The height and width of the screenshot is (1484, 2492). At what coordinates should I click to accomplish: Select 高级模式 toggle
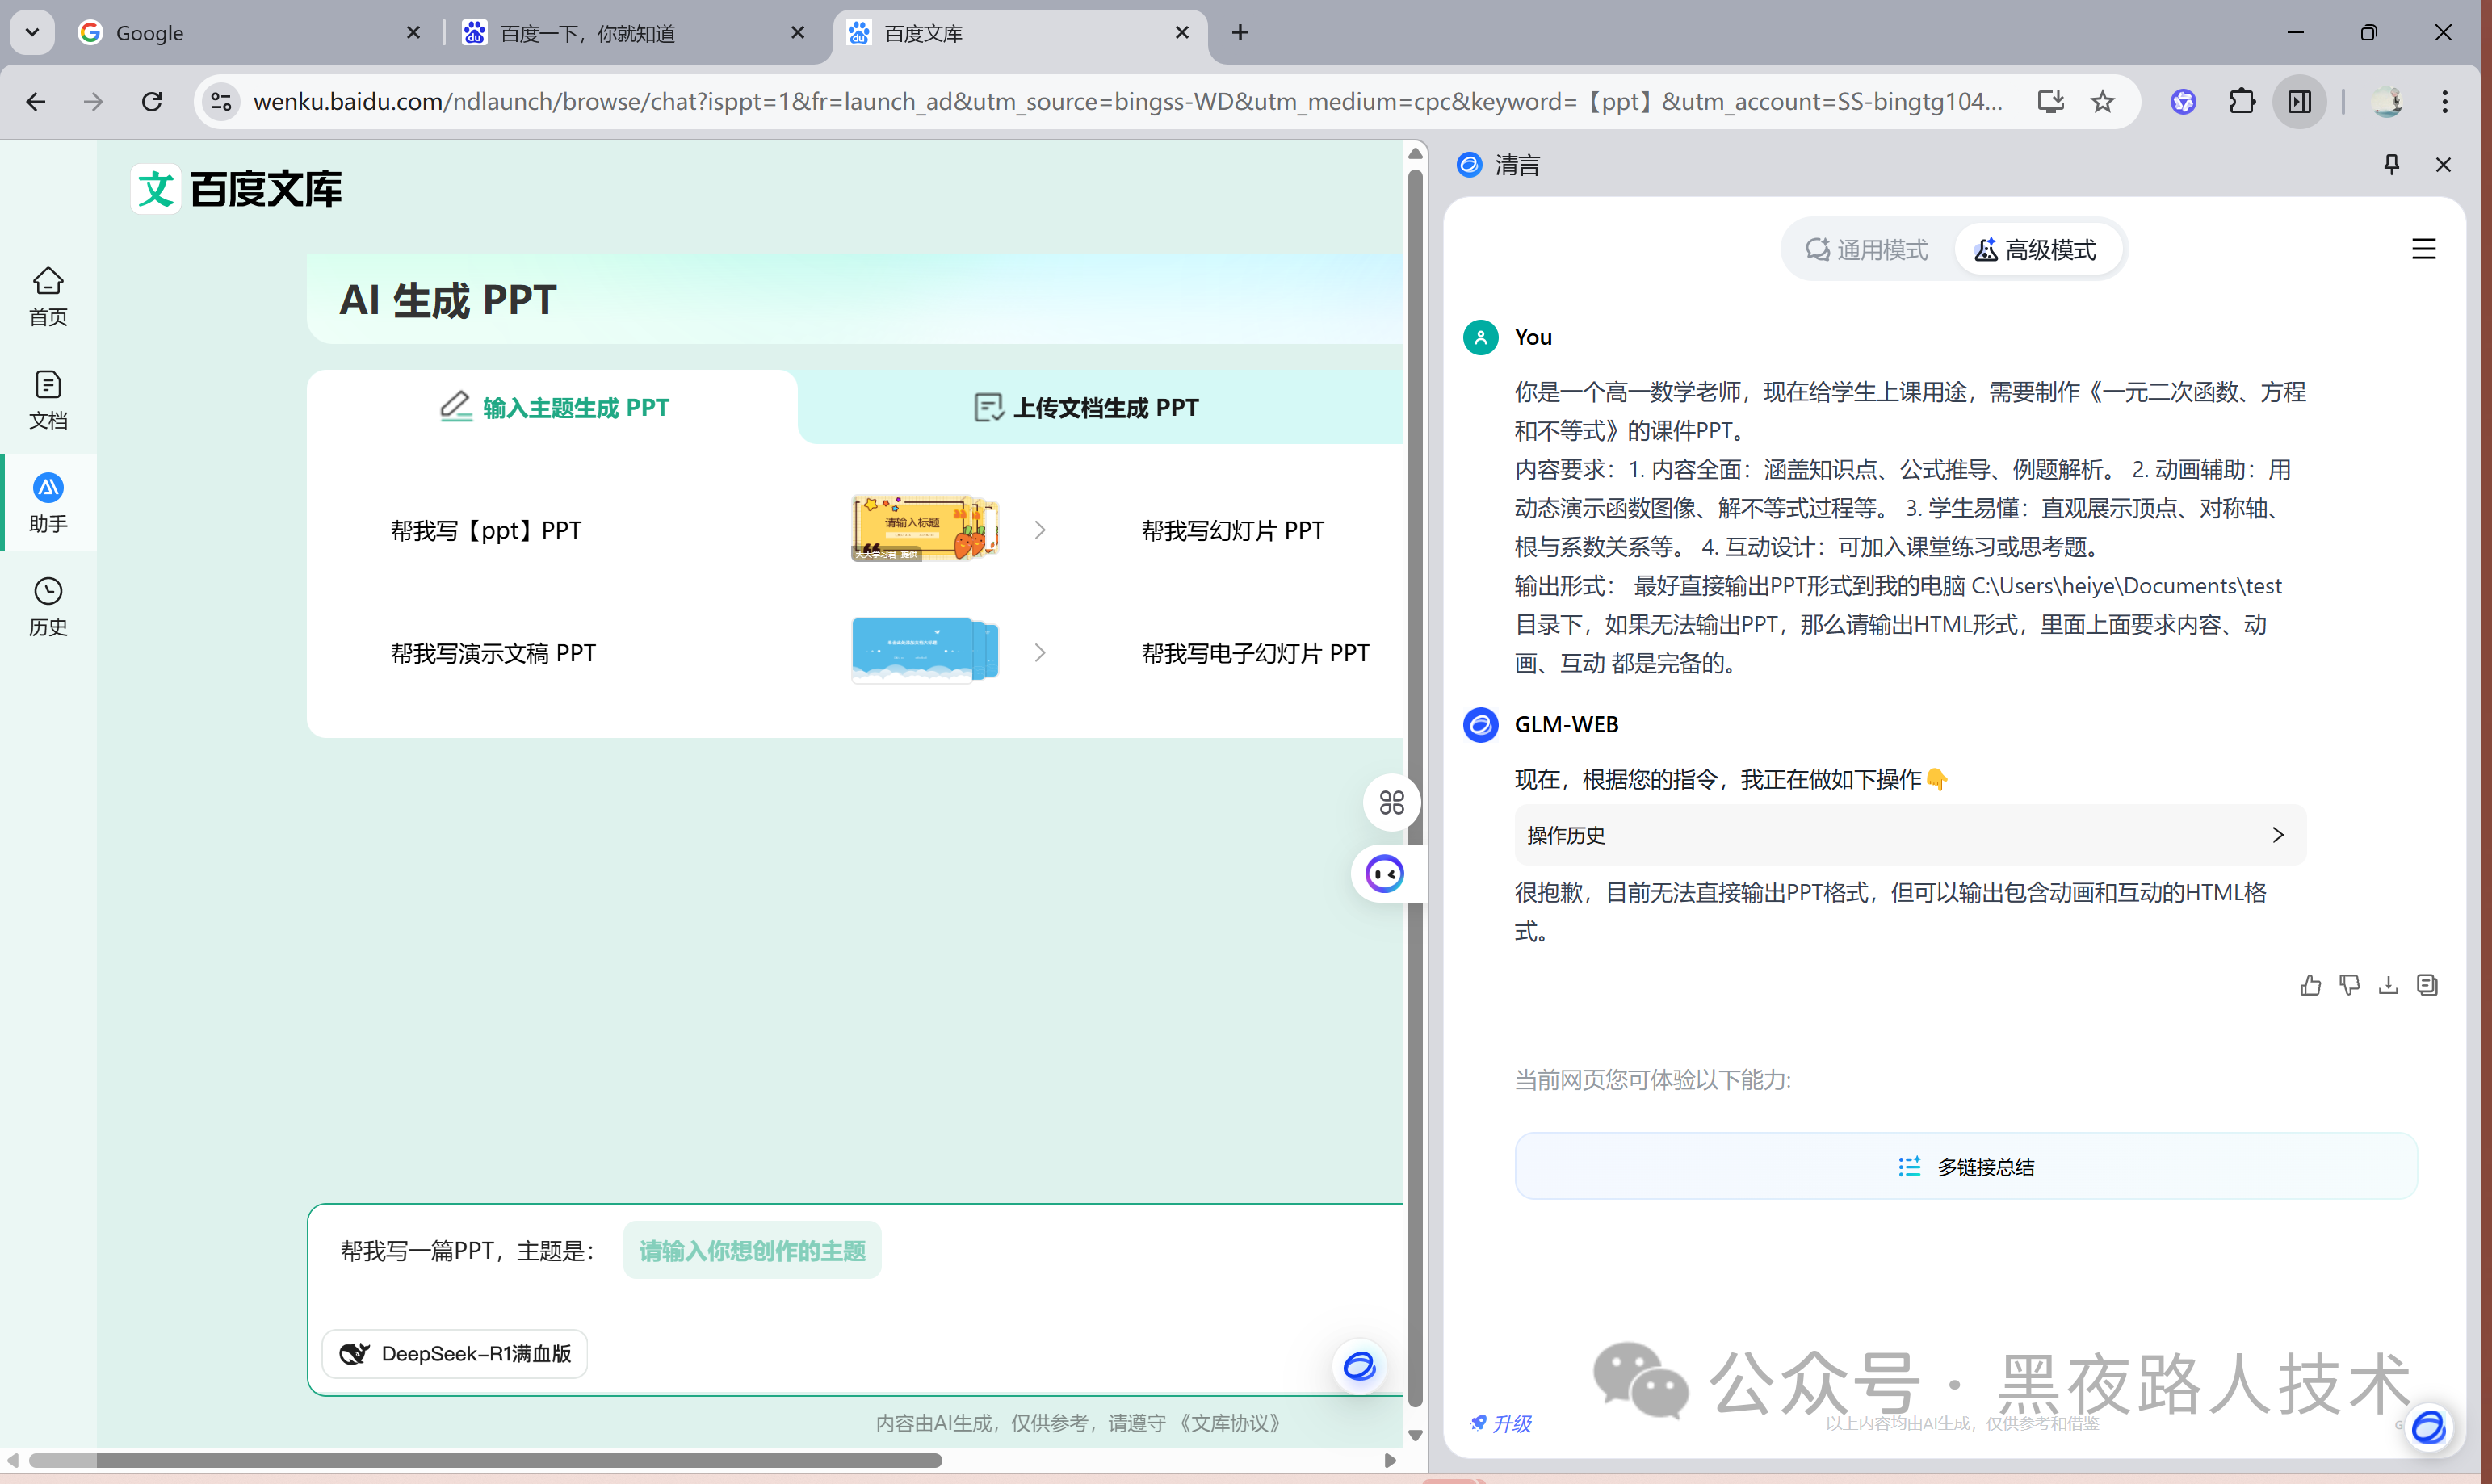[x=2036, y=249]
